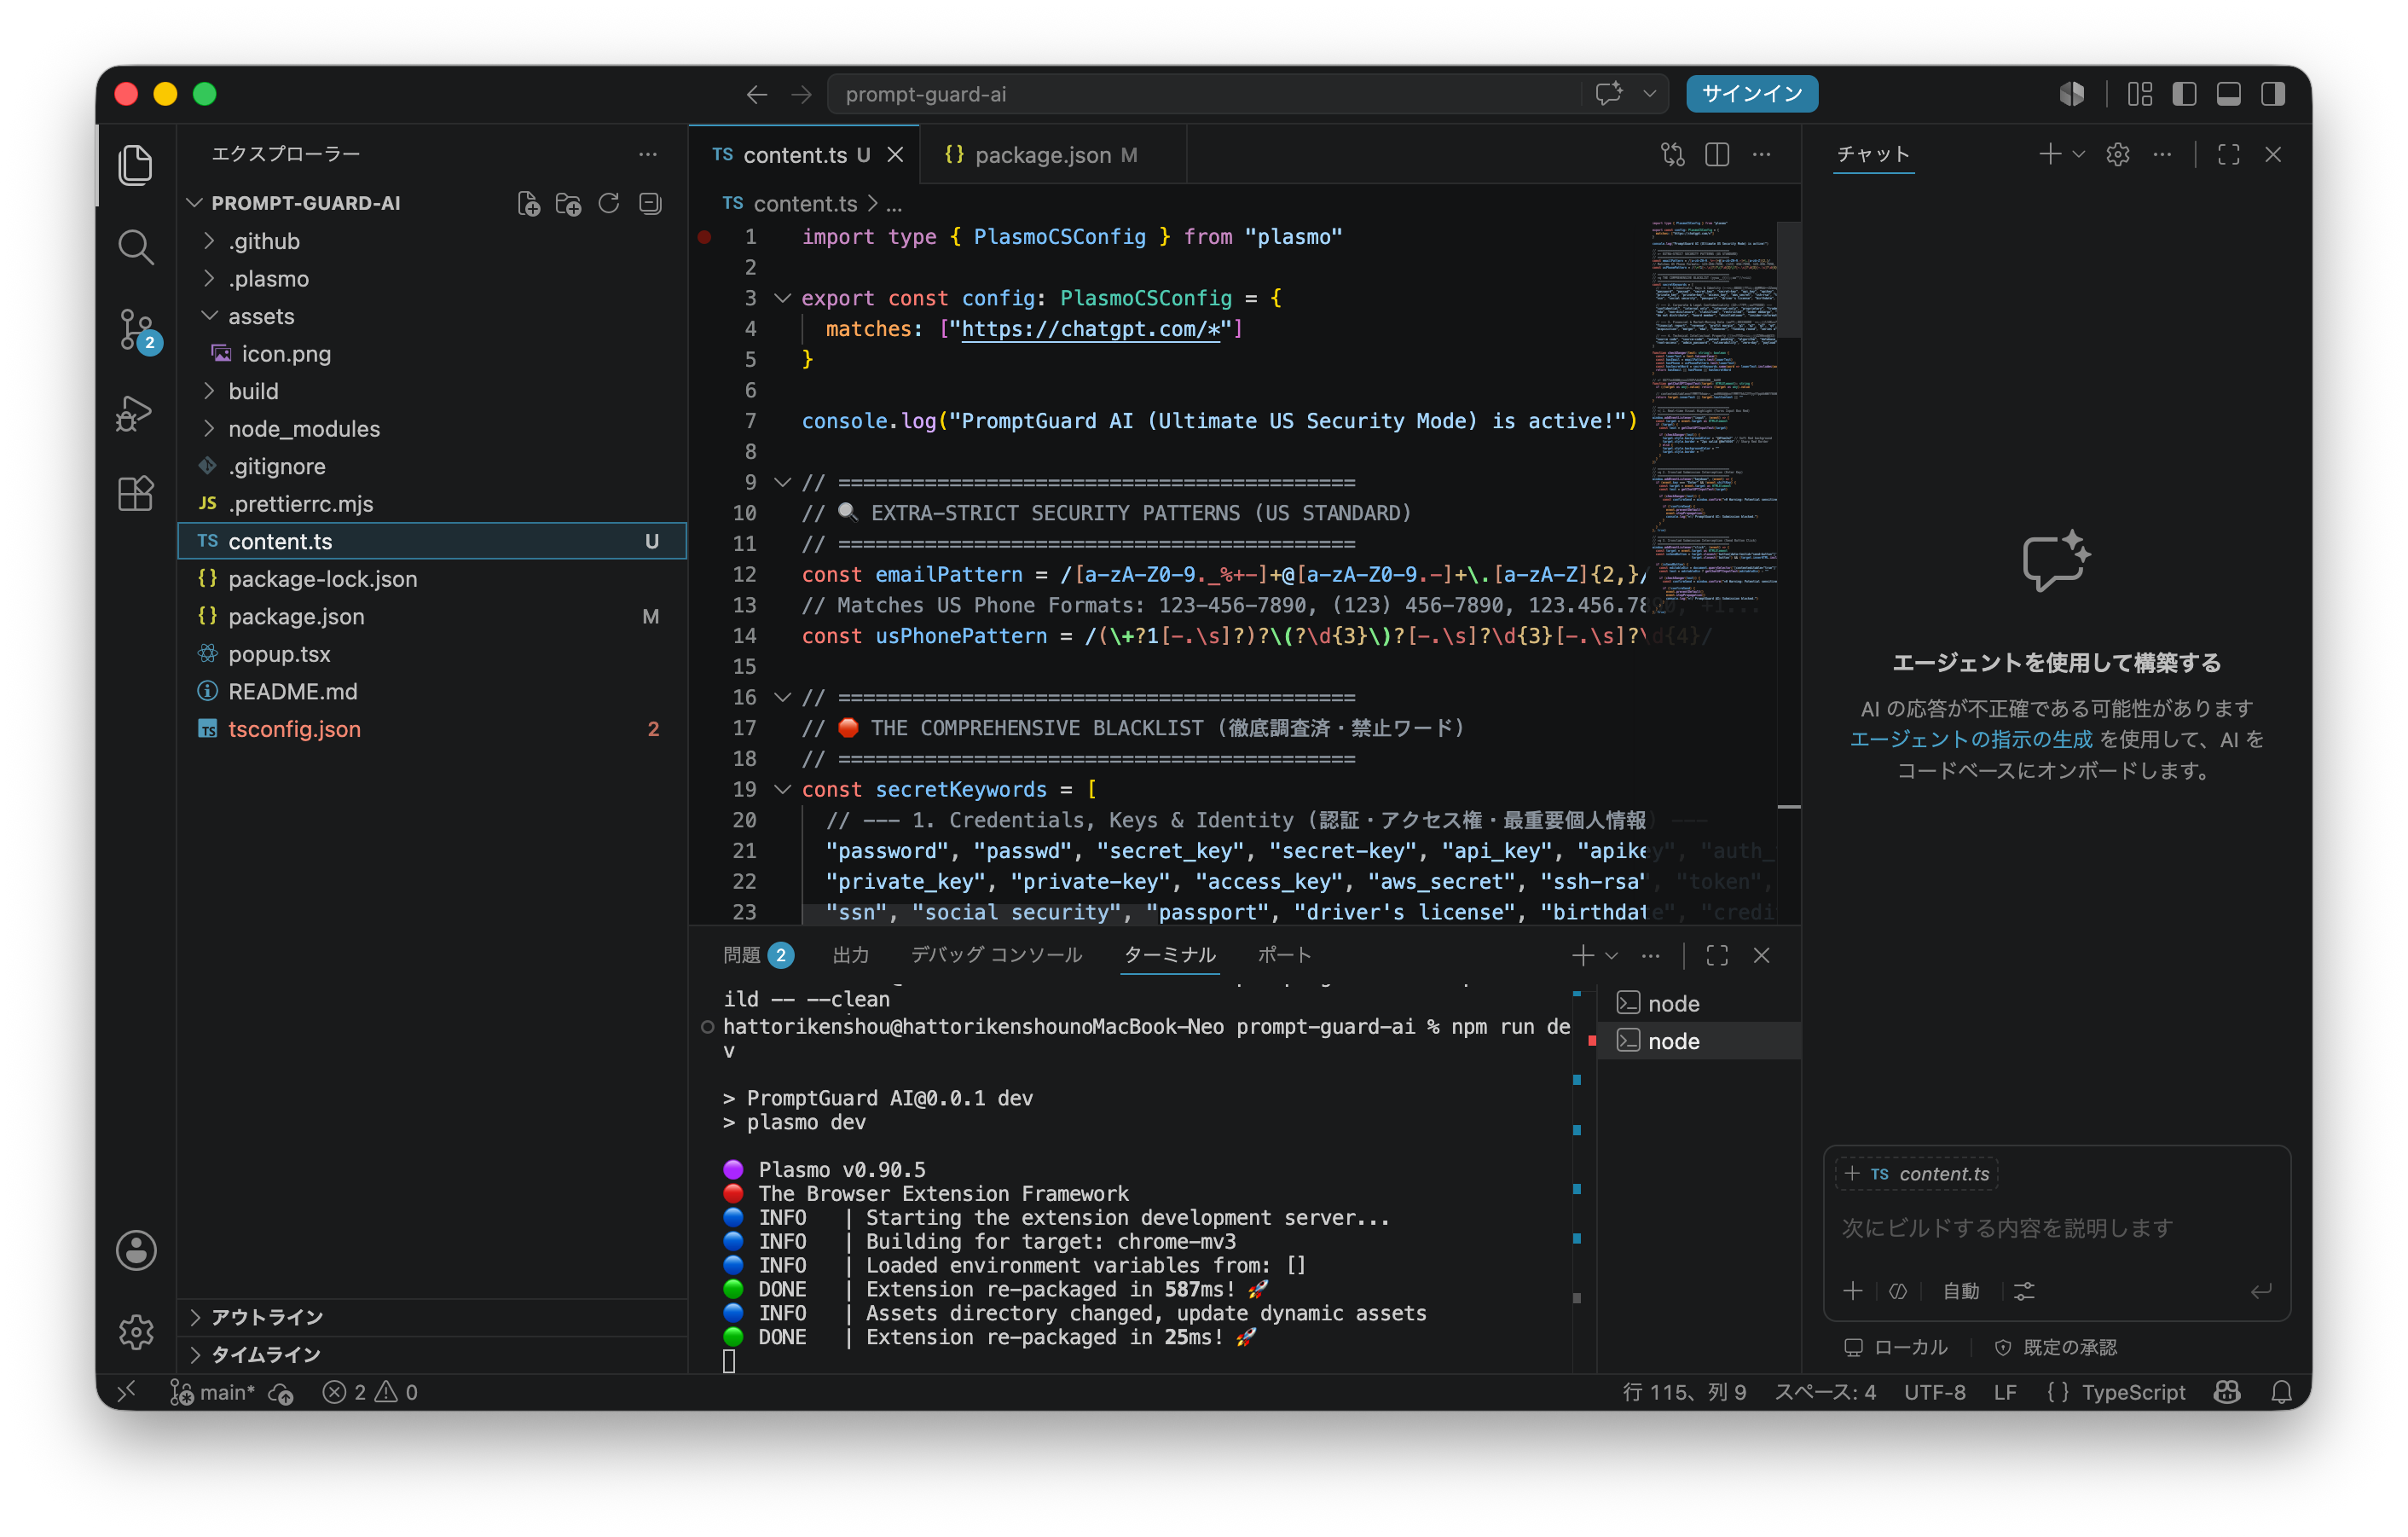Switch to the 出力 panel tab
Viewport: 2408px width, 1537px height.
click(851, 956)
